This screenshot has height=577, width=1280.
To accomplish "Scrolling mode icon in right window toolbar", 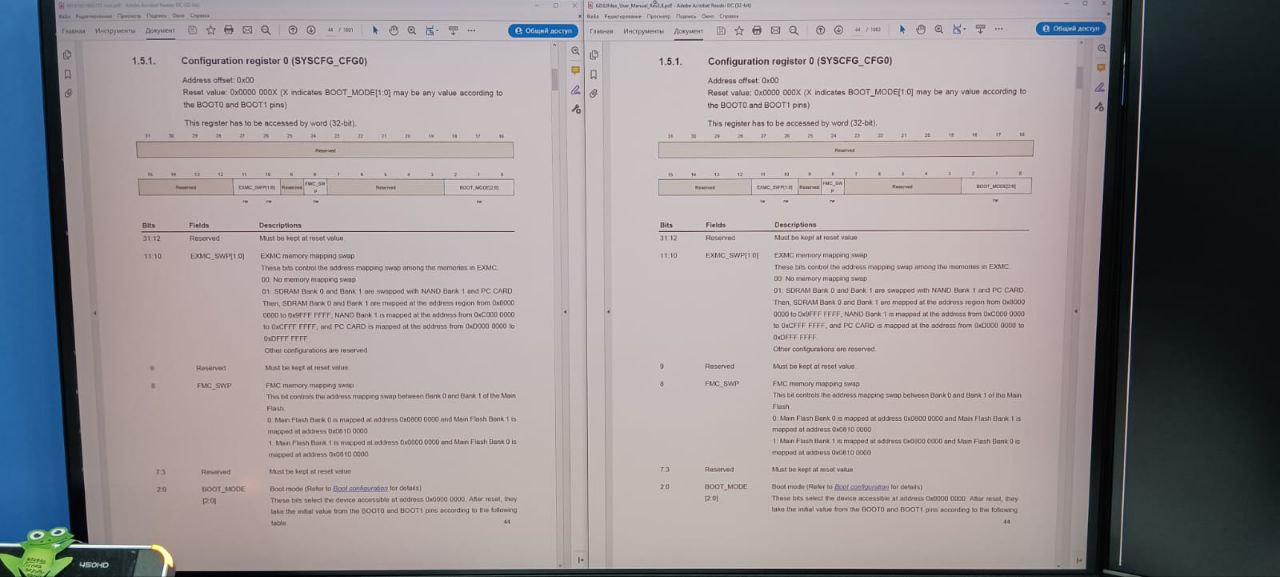I will (x=980, y=30).
